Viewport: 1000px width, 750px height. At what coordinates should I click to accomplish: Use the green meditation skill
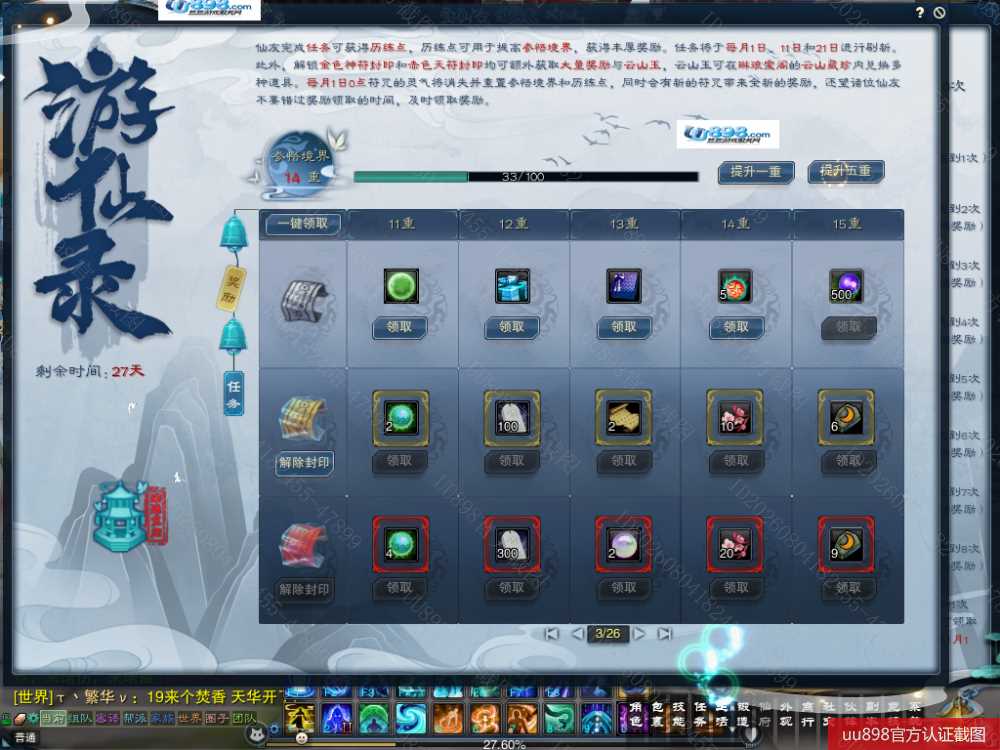tap(374, 719)
